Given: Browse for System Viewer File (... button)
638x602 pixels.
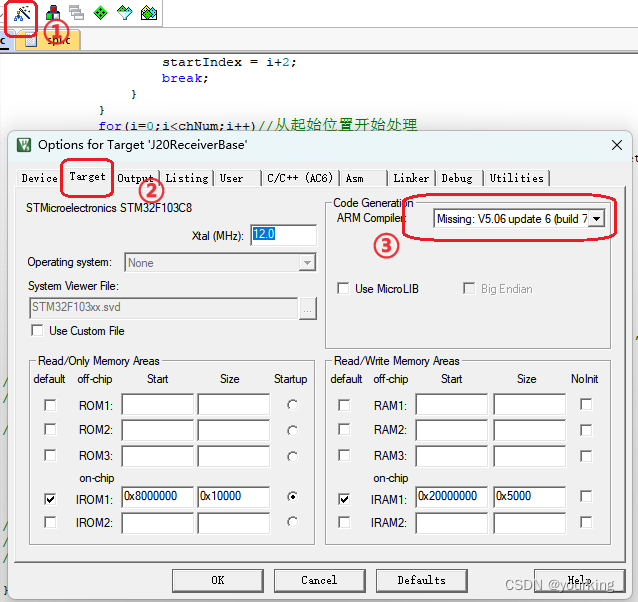Looking at the screenshot, I should pyautogui.click(x=308, y=309).
